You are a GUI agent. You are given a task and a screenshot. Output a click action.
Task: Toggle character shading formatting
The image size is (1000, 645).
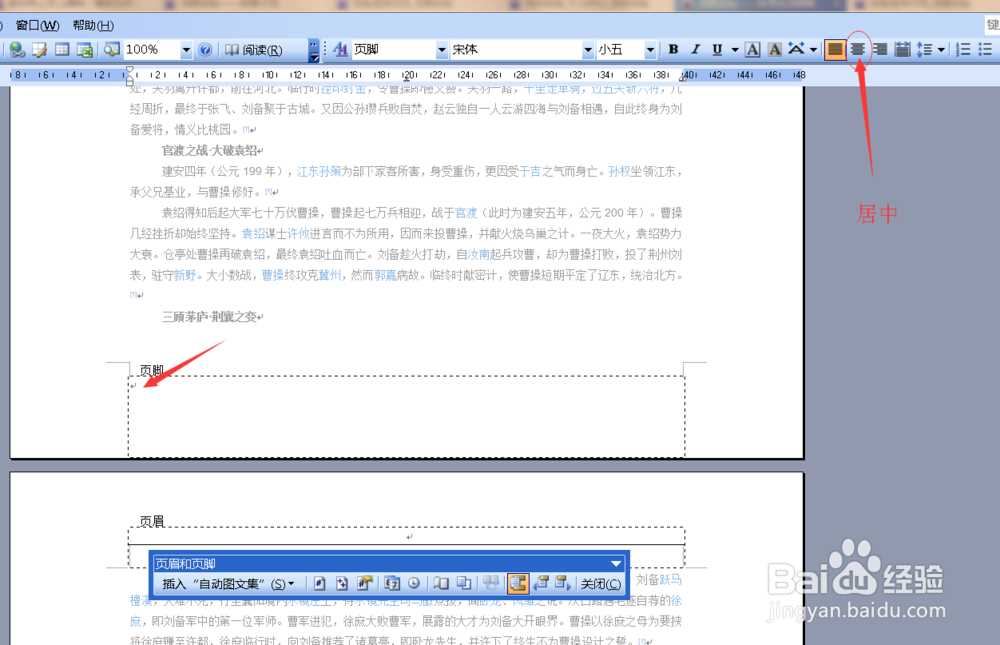tap(772, 49)
